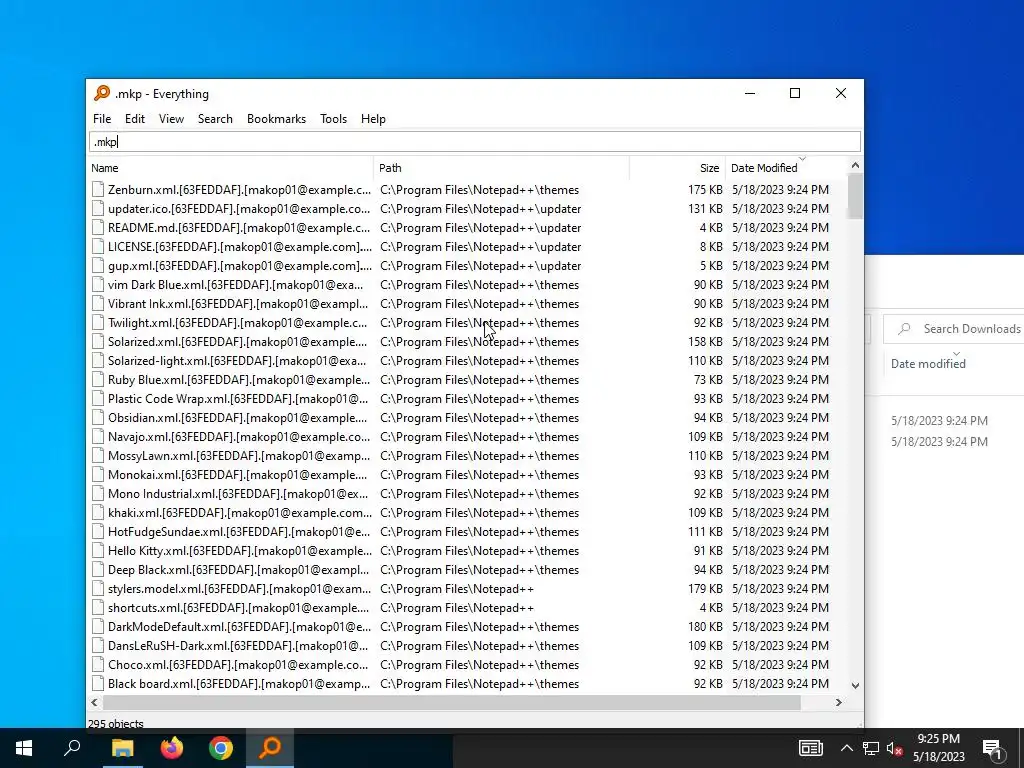Open the File menu
This screenshot has height=768, width=1024.
[x=102, y=119]
